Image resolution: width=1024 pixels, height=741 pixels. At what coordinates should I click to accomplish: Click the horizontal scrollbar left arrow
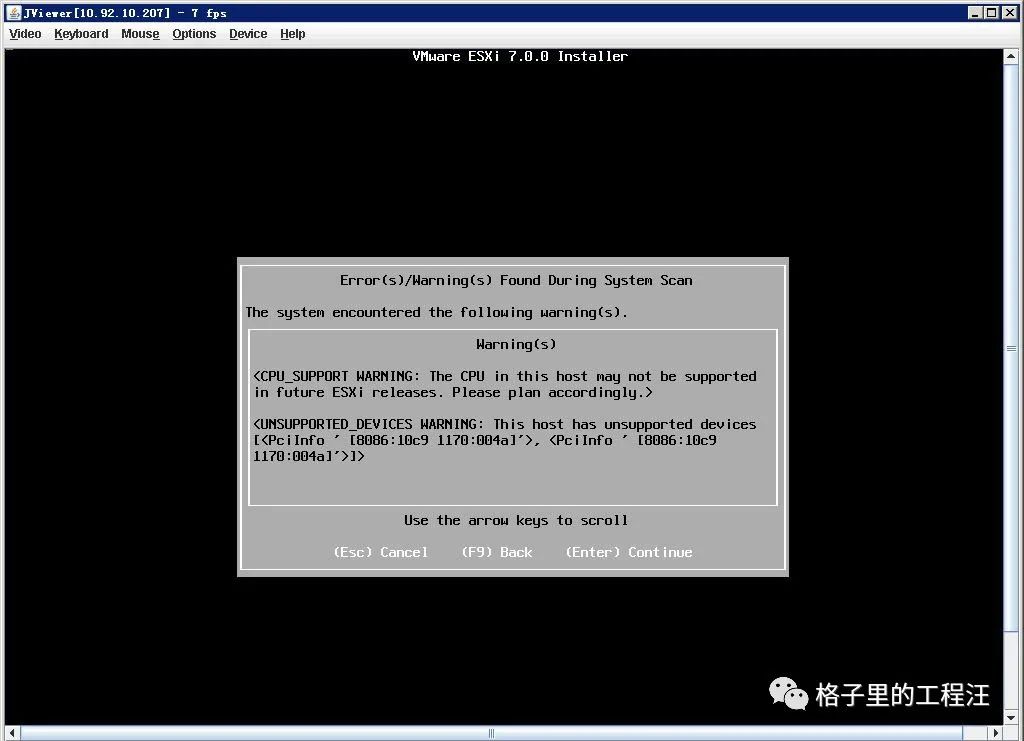click(12, 733)
